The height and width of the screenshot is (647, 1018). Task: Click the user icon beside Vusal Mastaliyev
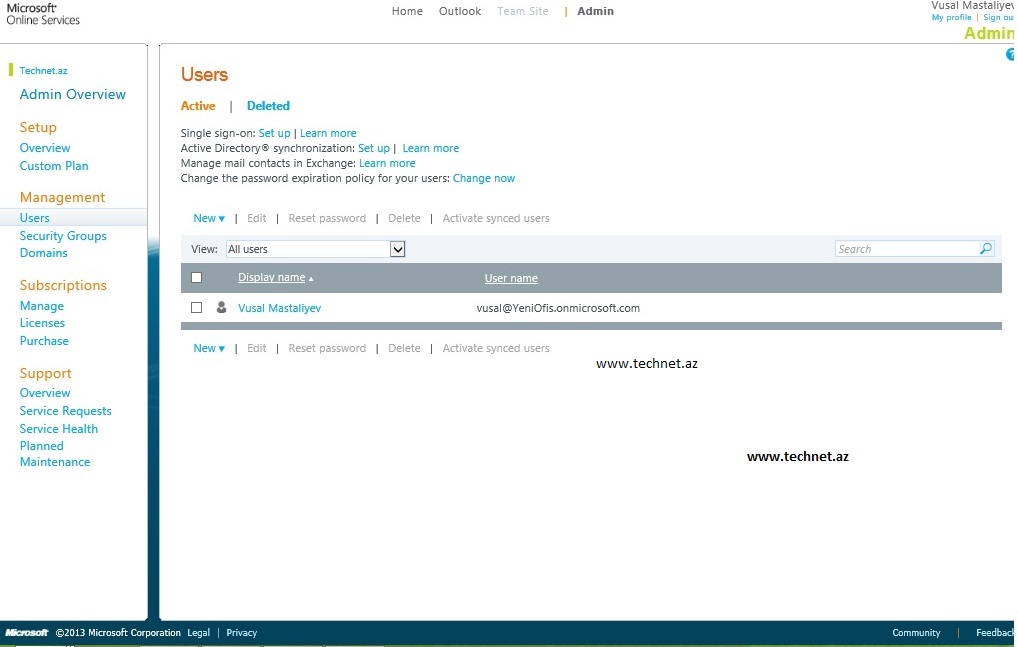(x=221, y=308)
